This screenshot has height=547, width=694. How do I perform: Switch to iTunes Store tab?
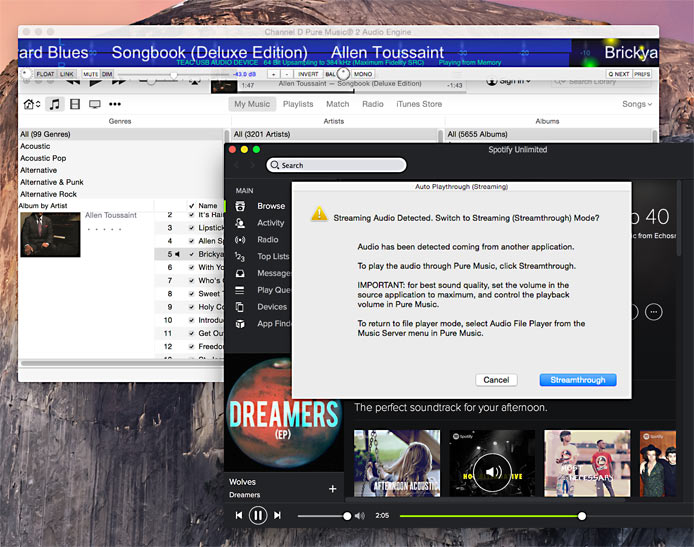click(x=419, y=104)
